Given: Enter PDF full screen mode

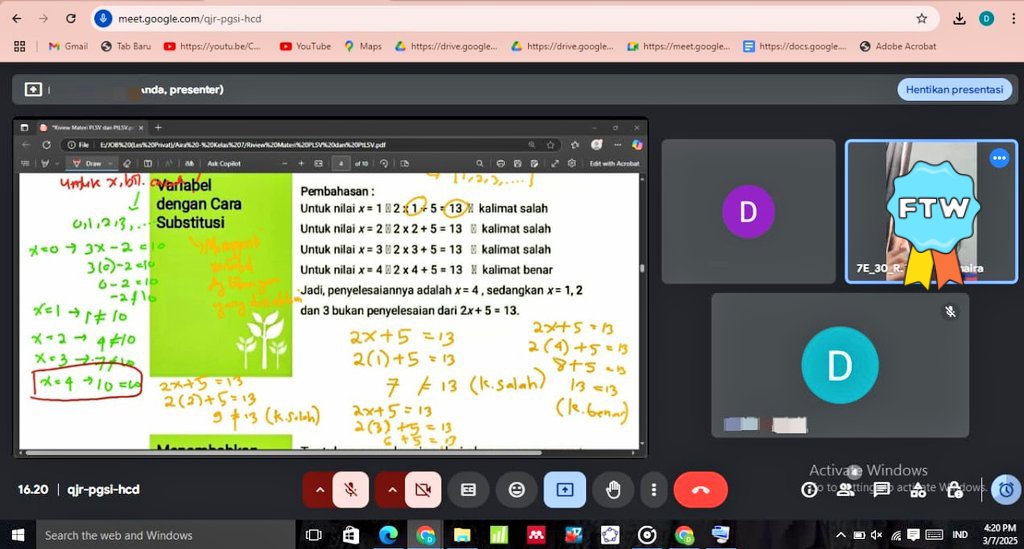Looking at the screenshot, I should coord(554,163).
